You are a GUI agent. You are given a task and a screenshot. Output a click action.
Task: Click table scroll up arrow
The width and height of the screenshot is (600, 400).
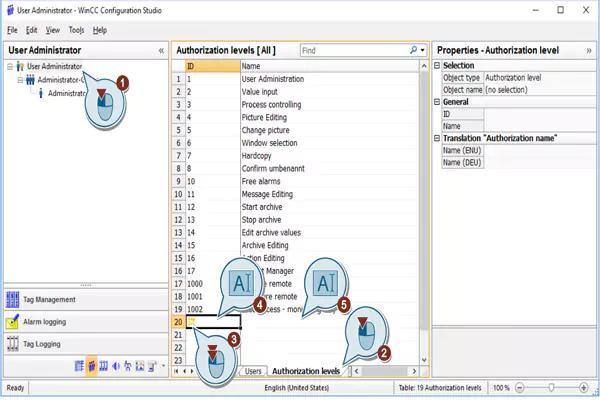tap(424, 66)
